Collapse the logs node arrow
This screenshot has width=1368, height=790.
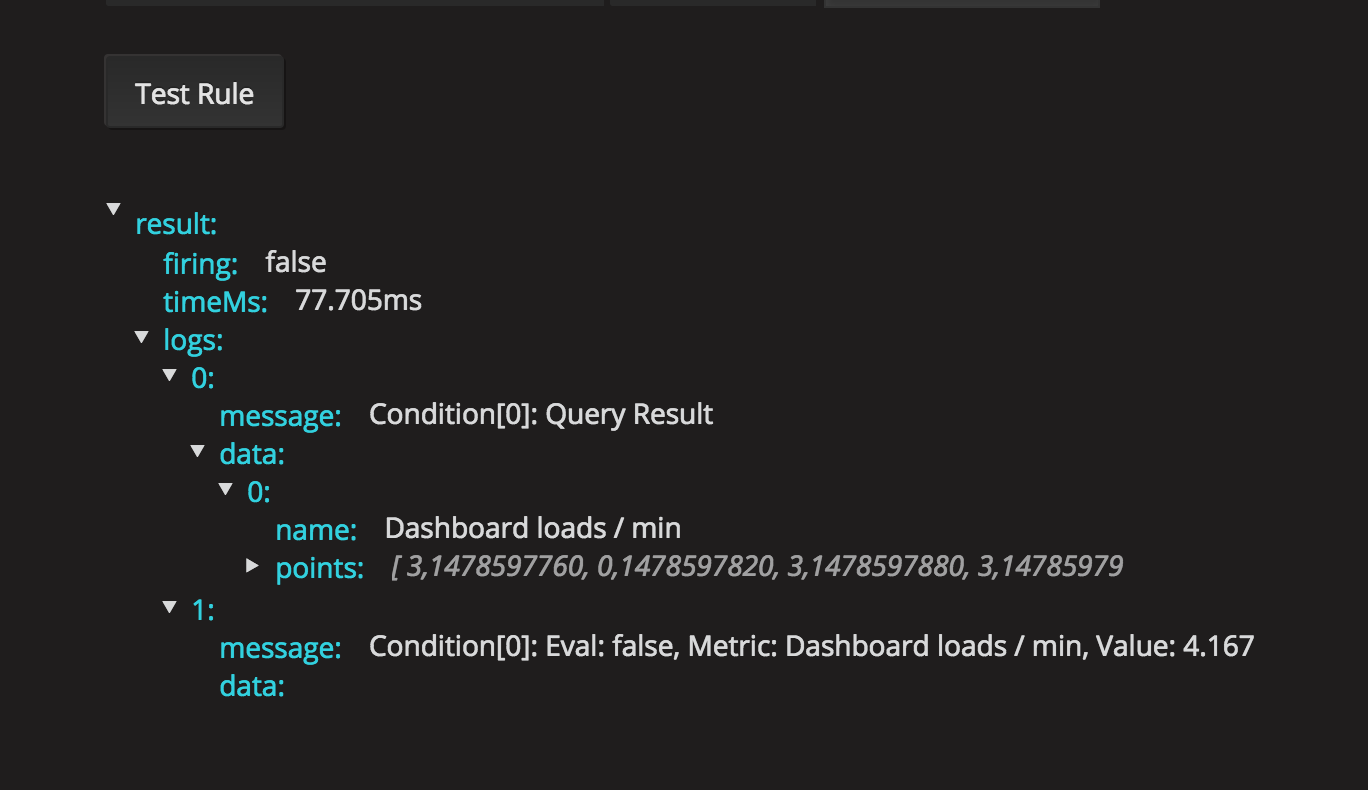[x=142, y=338]
